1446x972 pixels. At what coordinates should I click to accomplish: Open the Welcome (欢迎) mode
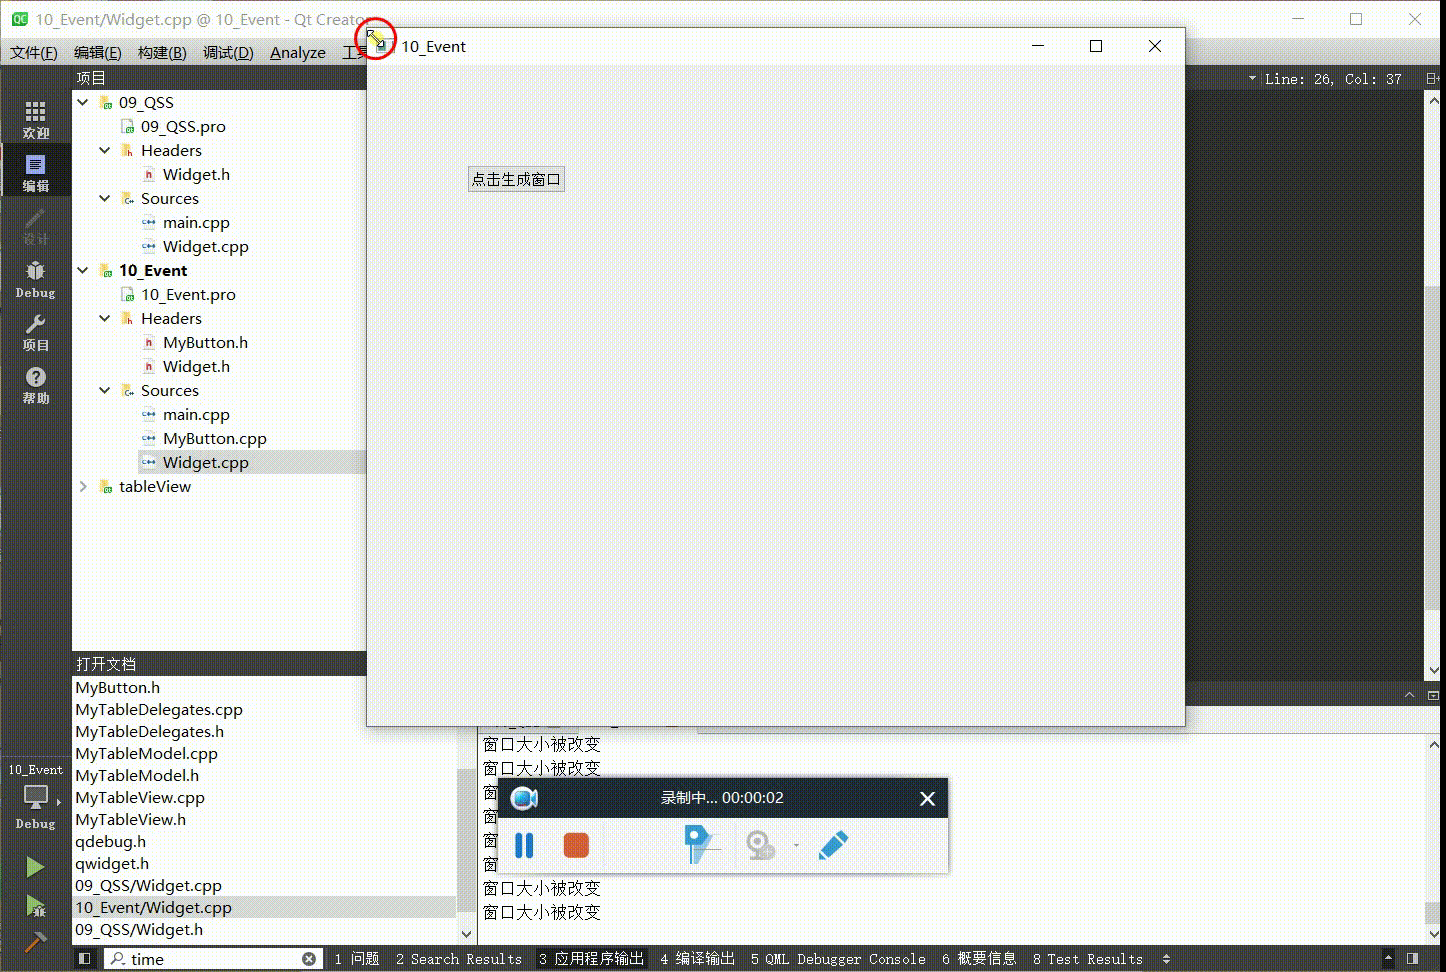tap(35, 119)
